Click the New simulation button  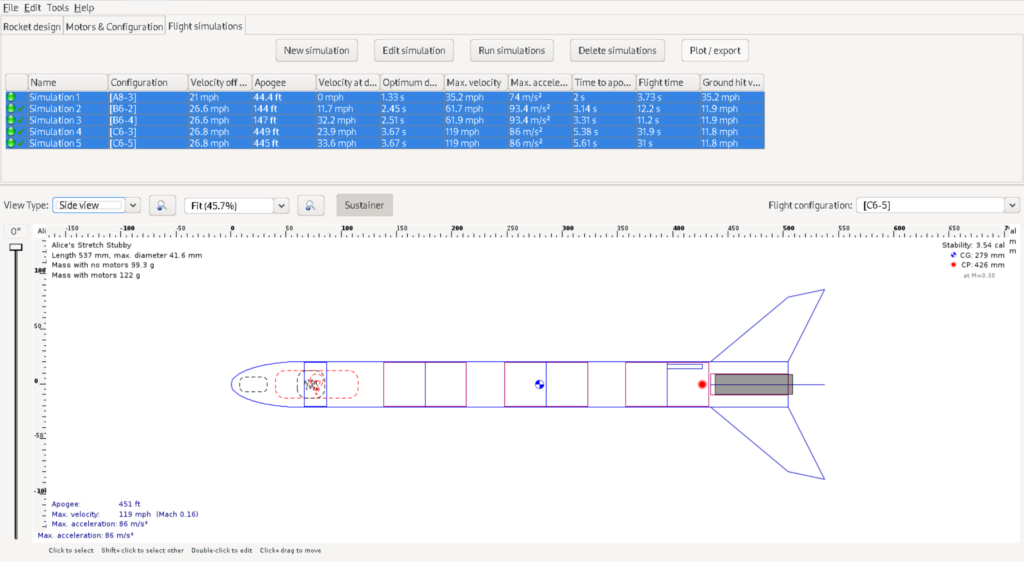tap(316, 50)
